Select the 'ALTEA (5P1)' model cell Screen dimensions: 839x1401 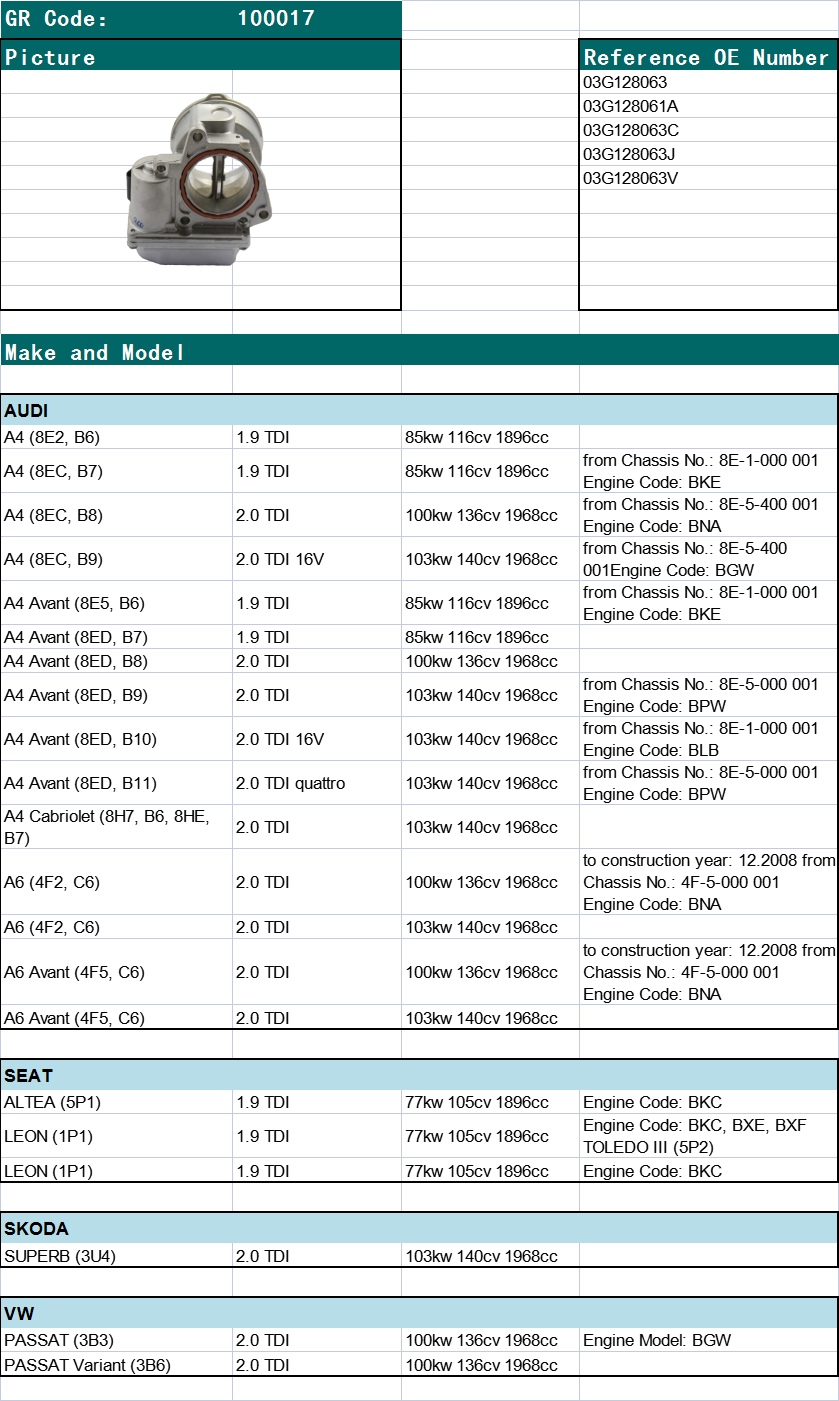[116, 1102]
